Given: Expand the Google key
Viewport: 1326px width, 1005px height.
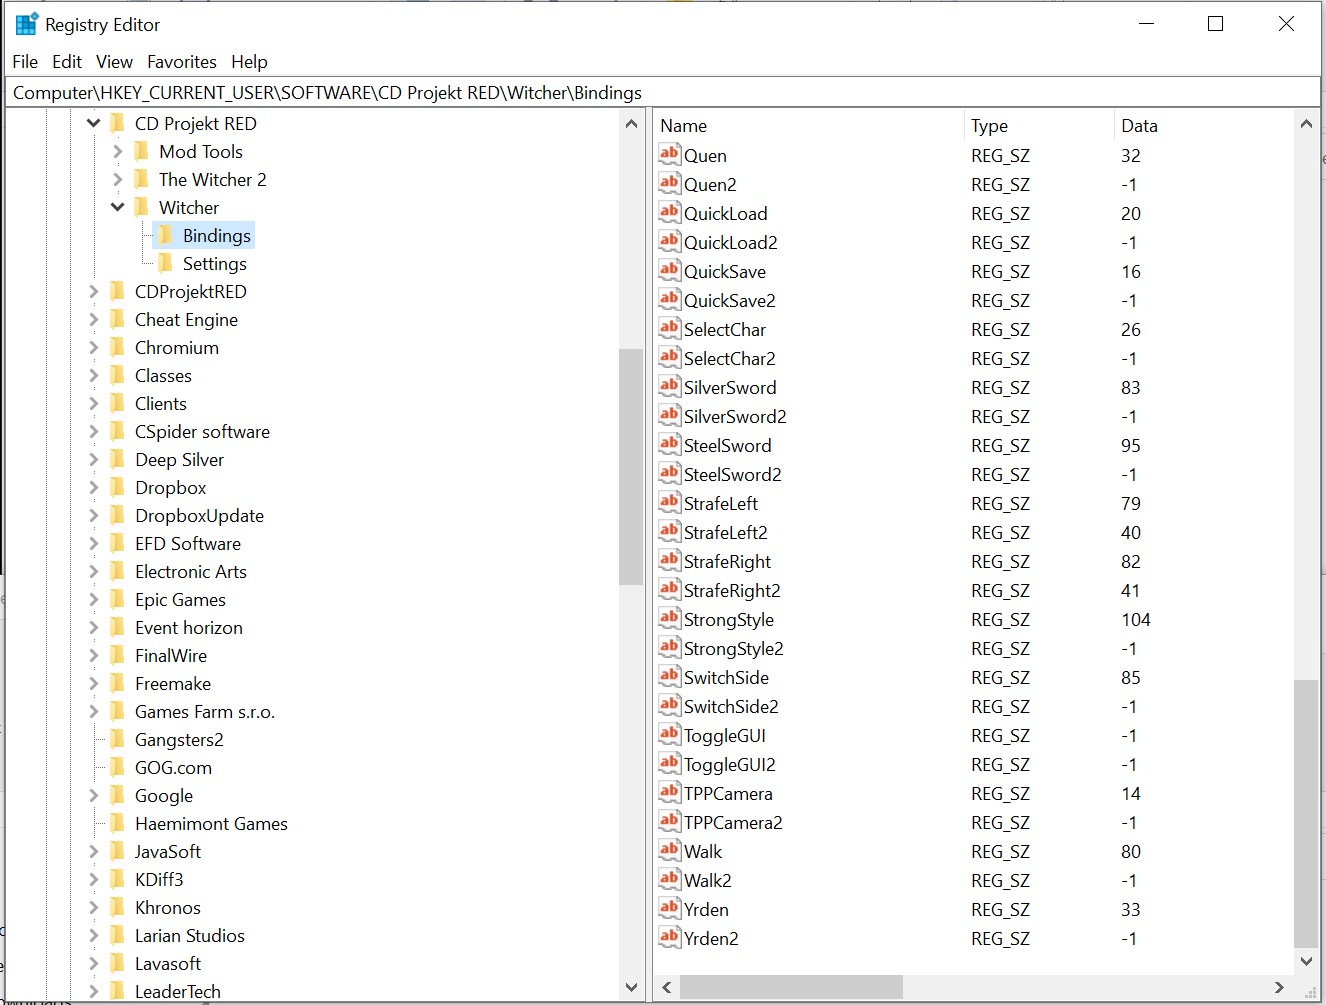Looking at the screenshot, I should click(x=94, y=795).
